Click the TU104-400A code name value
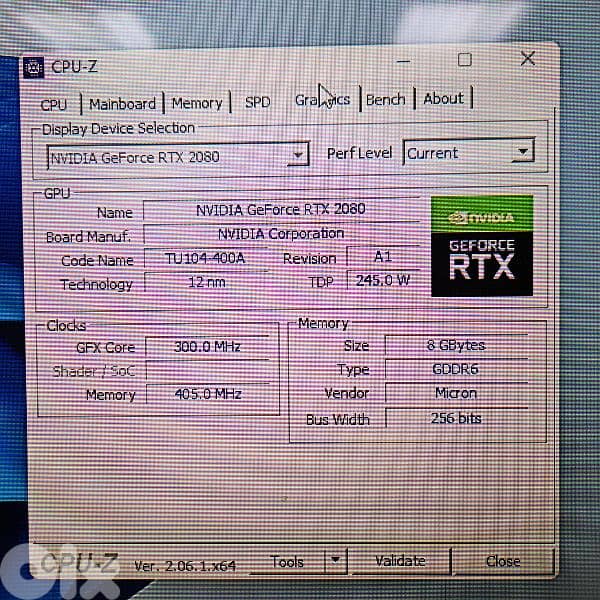600x600 pixels. click(x=205, y=258)
